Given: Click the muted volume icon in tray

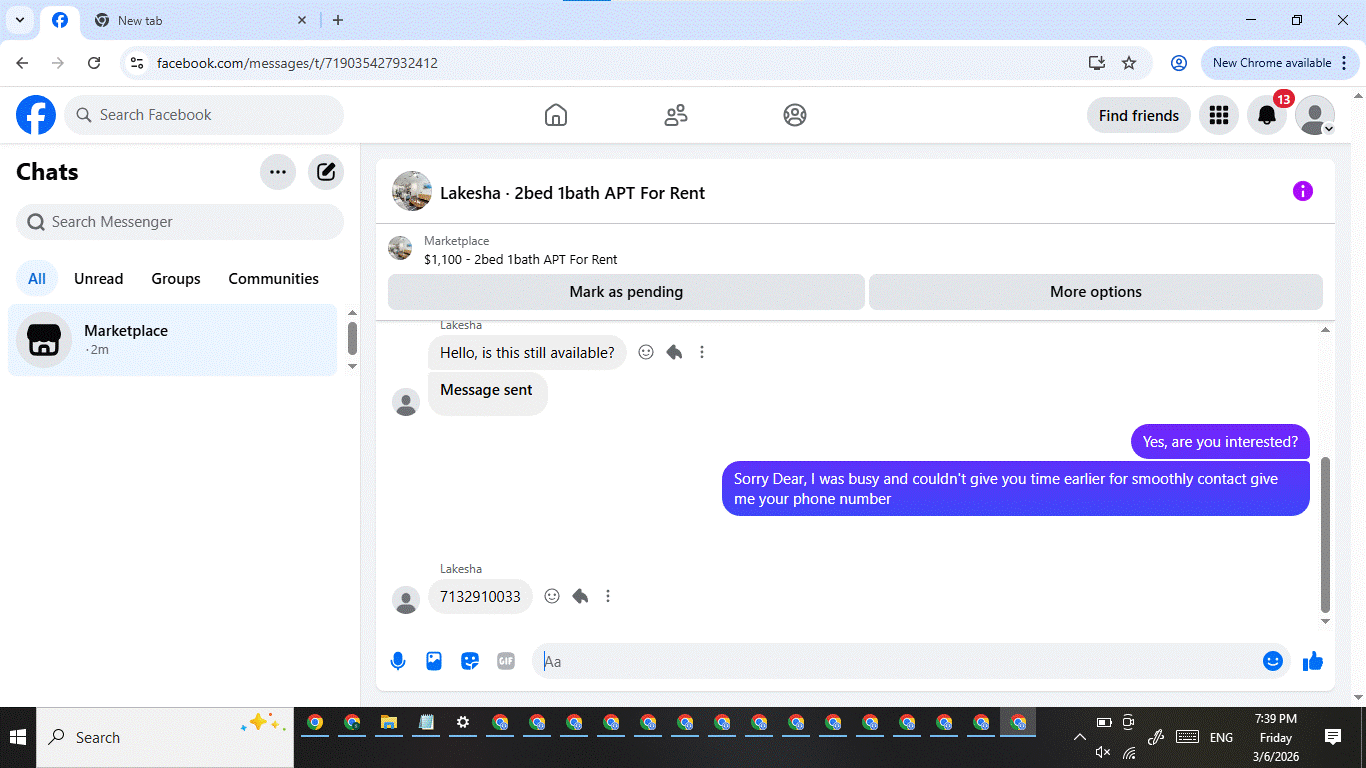Looking at the screenshot, I should coord(1104,752).
